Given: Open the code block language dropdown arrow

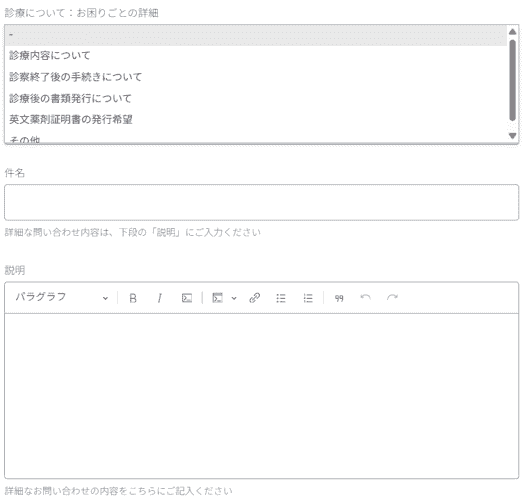Looking at the screenshot, I should [234, 298].
